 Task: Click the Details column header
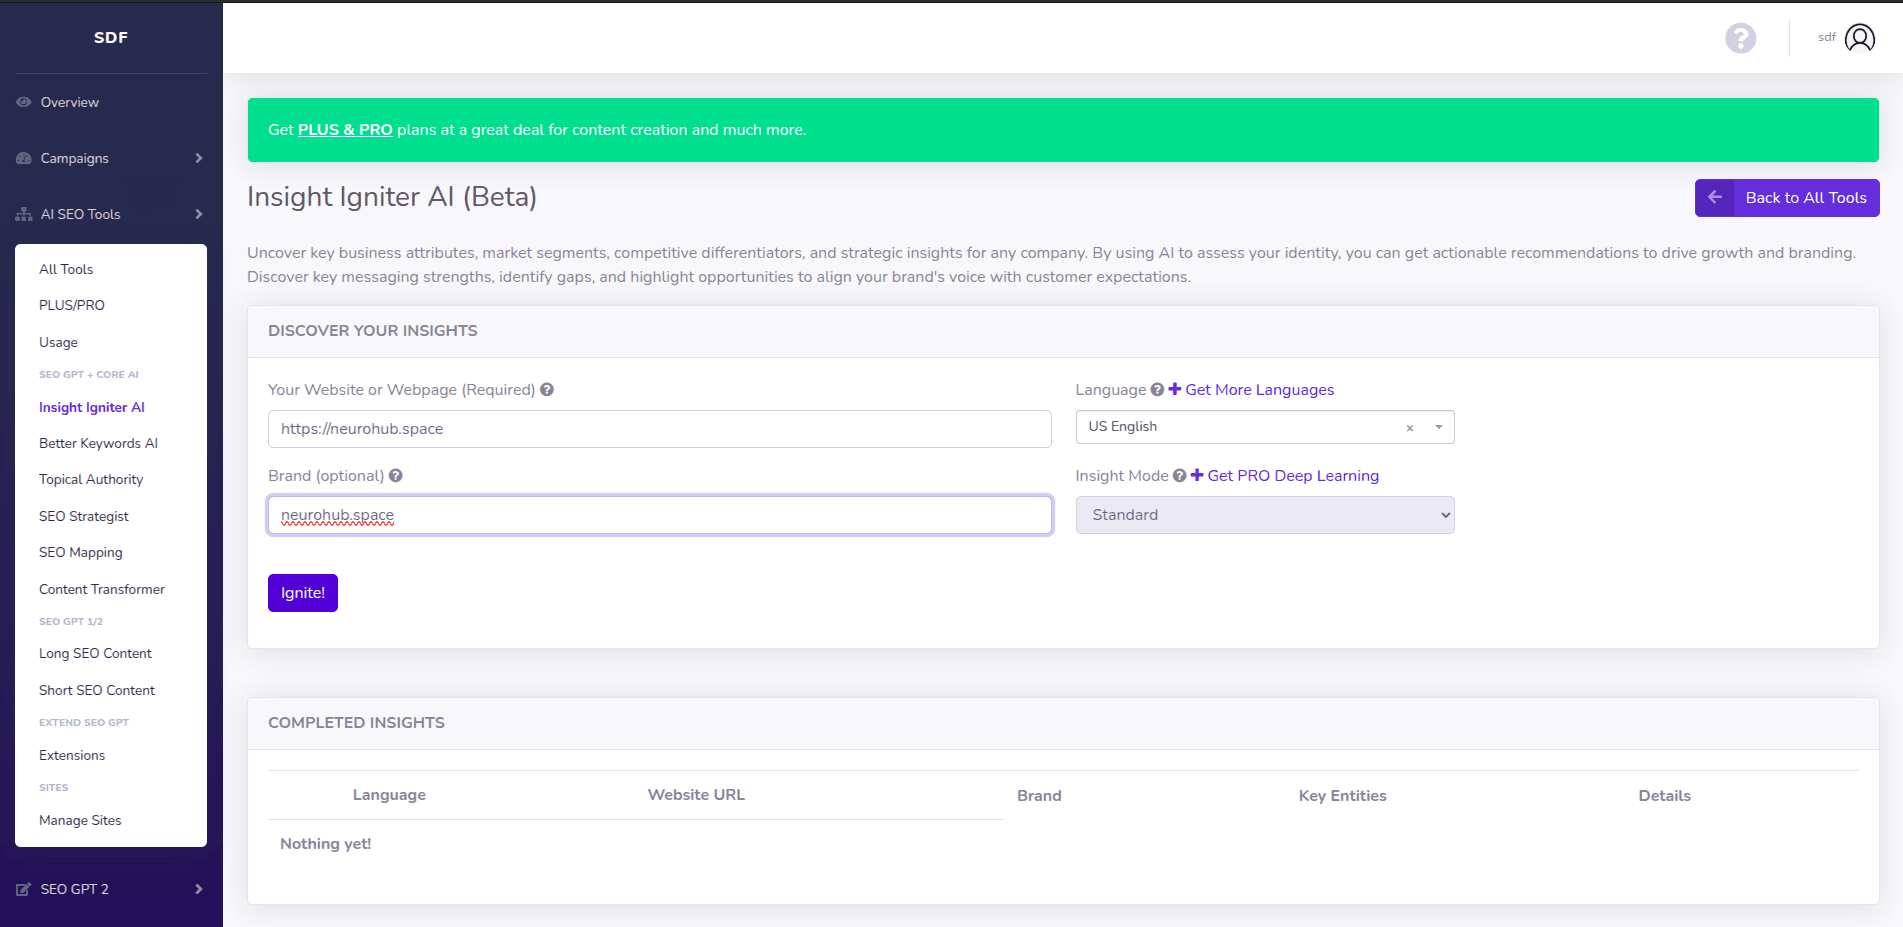tap(1664, 796)
